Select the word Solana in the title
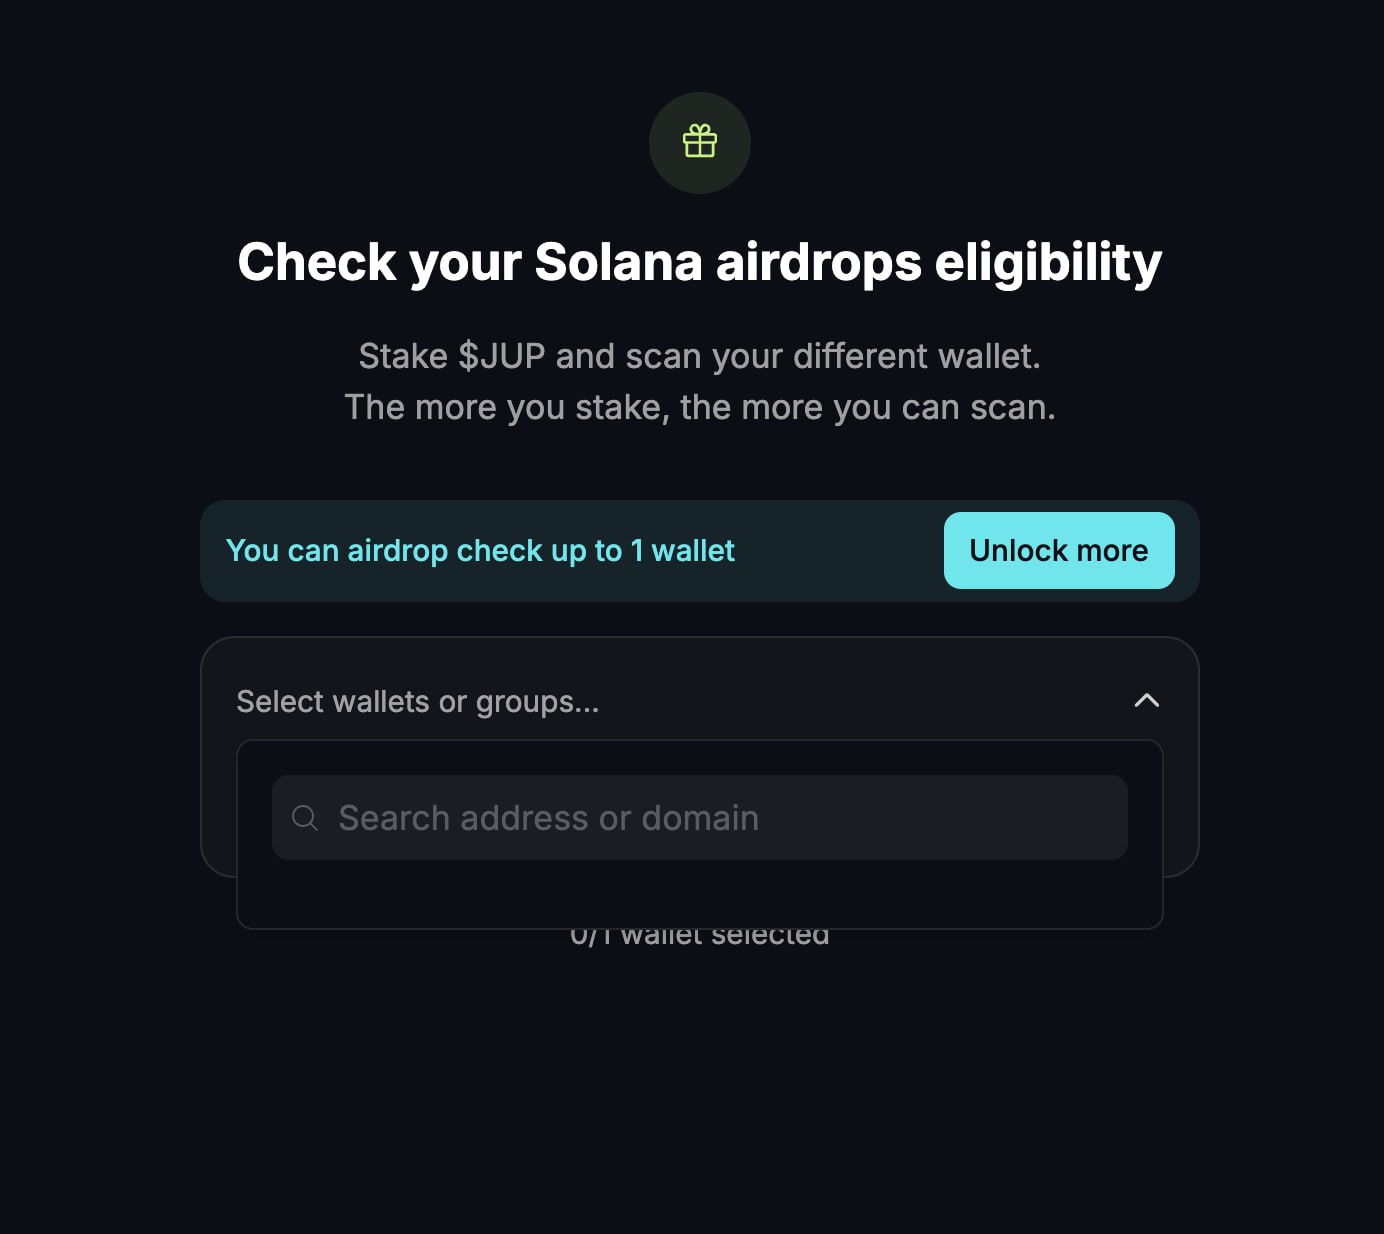 click(618, 262)
